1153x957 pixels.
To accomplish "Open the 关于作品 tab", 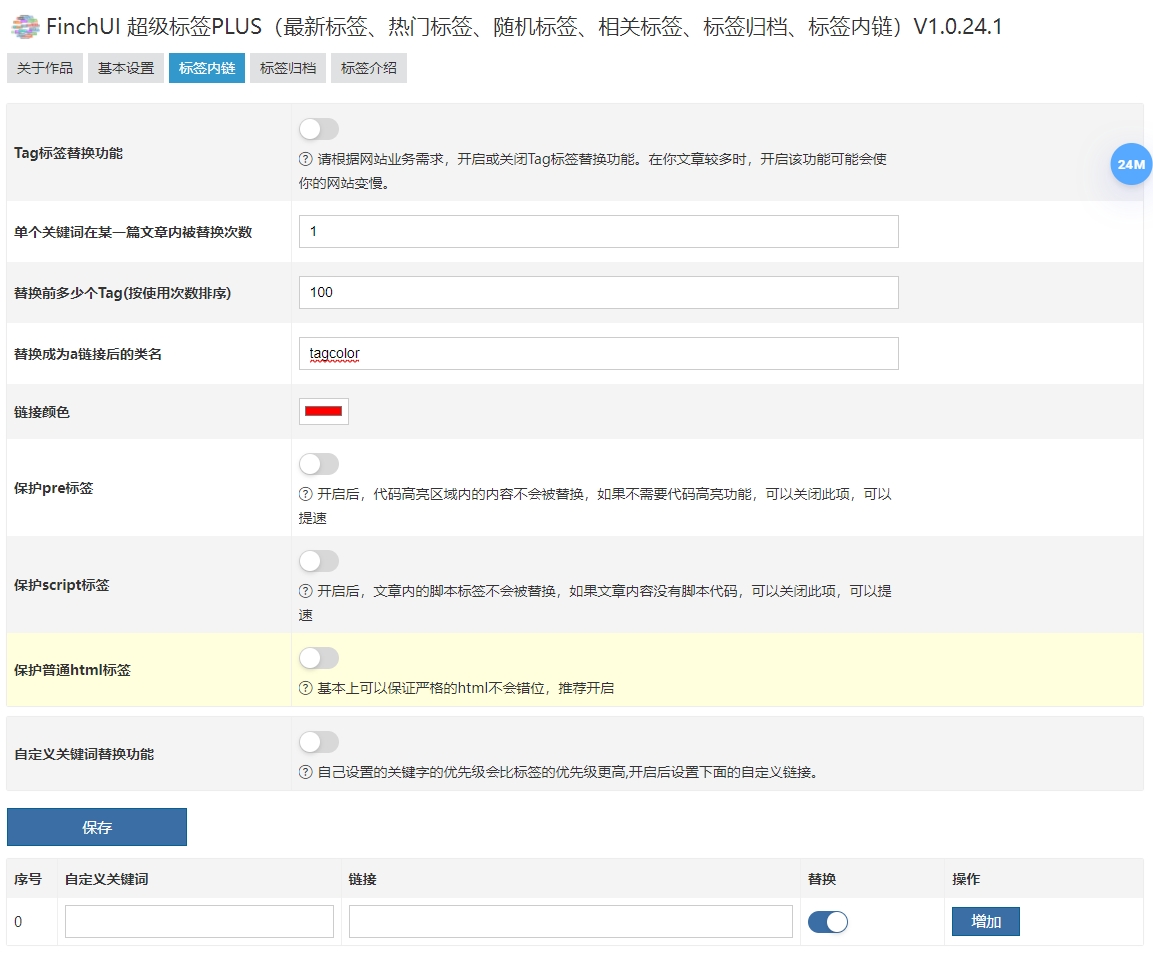I will point(44,68).
